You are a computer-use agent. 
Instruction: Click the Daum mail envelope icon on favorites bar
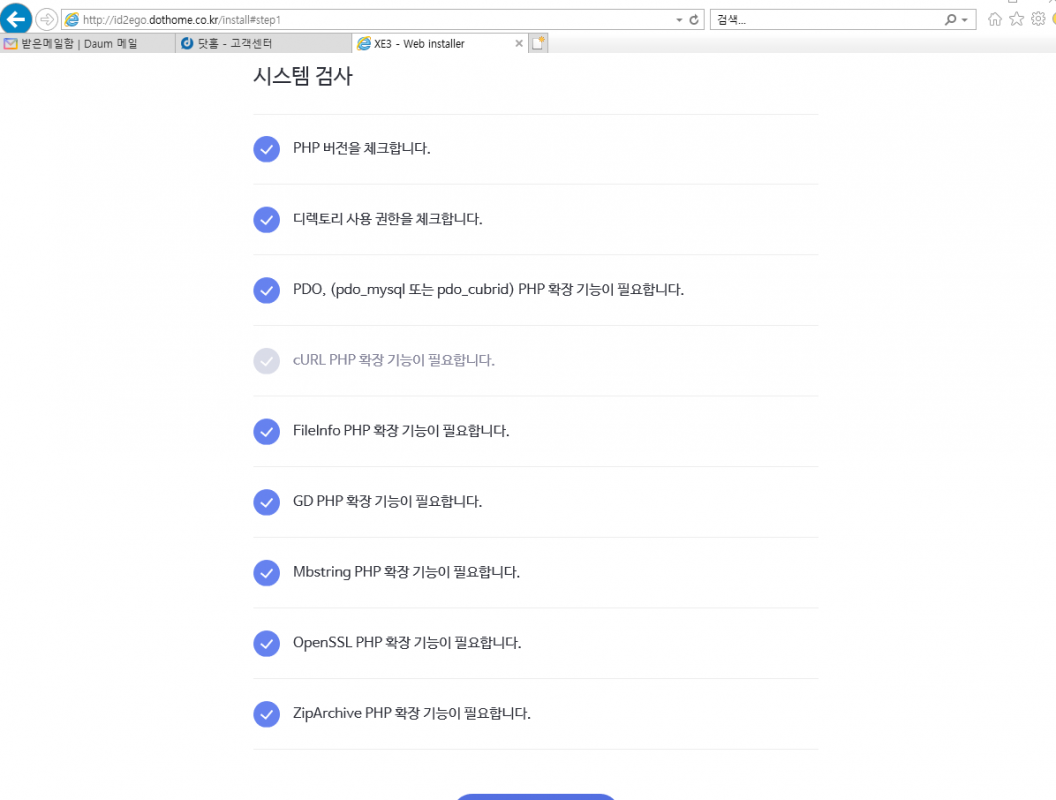pos(13,43)
